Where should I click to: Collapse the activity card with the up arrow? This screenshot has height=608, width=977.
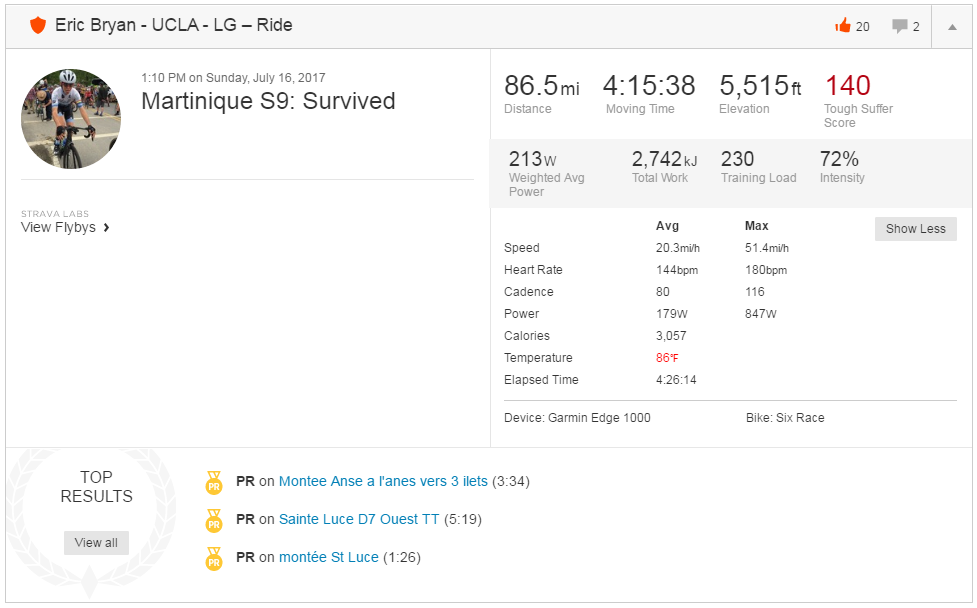click(x=952, y=27)
